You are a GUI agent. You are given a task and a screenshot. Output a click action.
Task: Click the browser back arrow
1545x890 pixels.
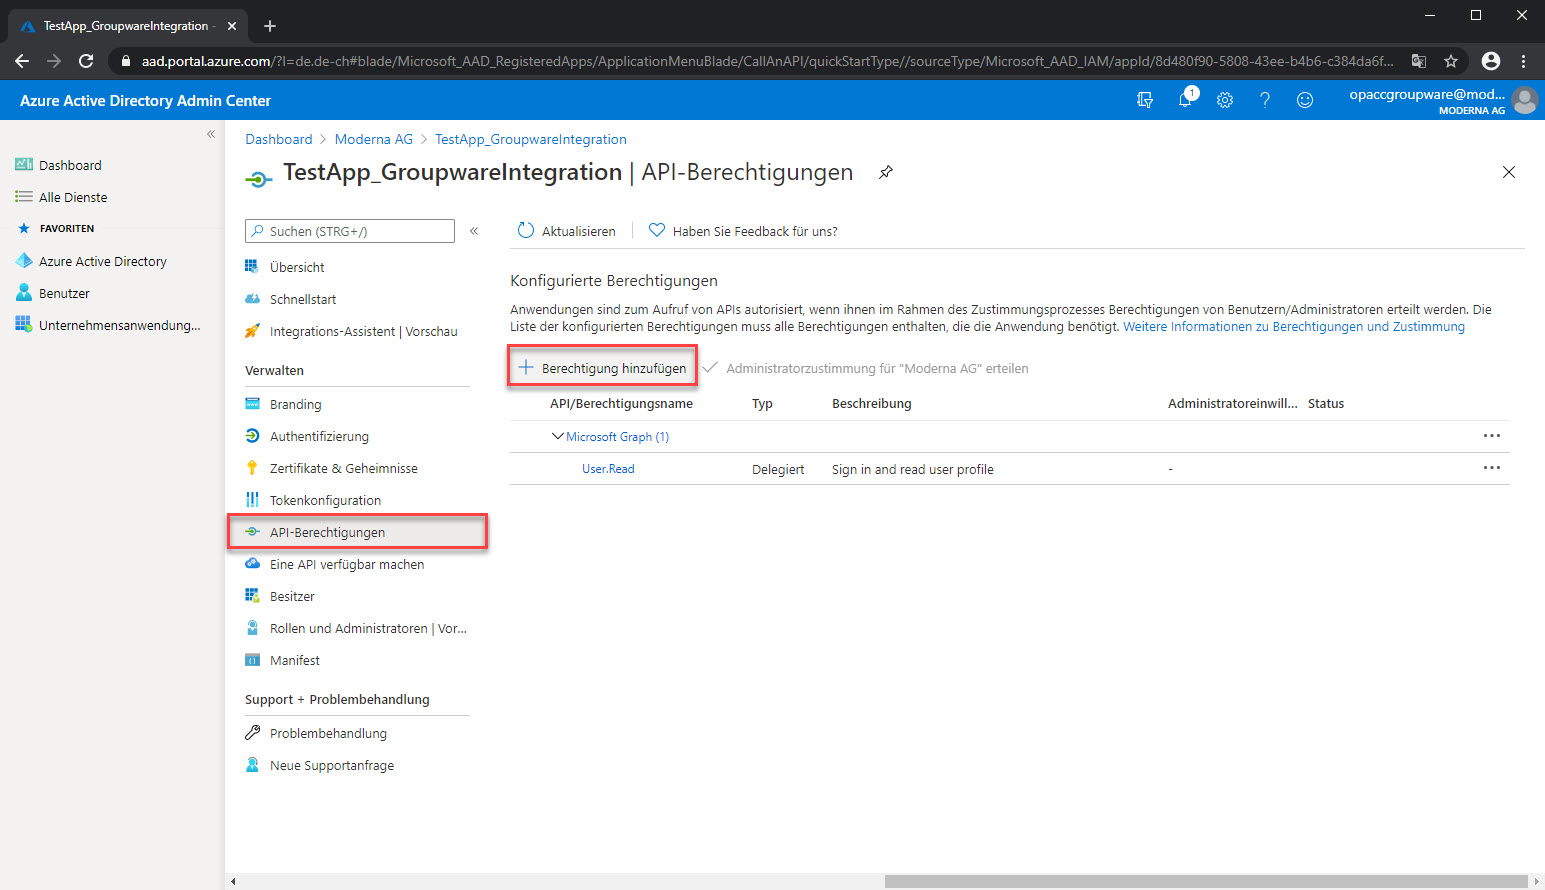pos(22,61)
